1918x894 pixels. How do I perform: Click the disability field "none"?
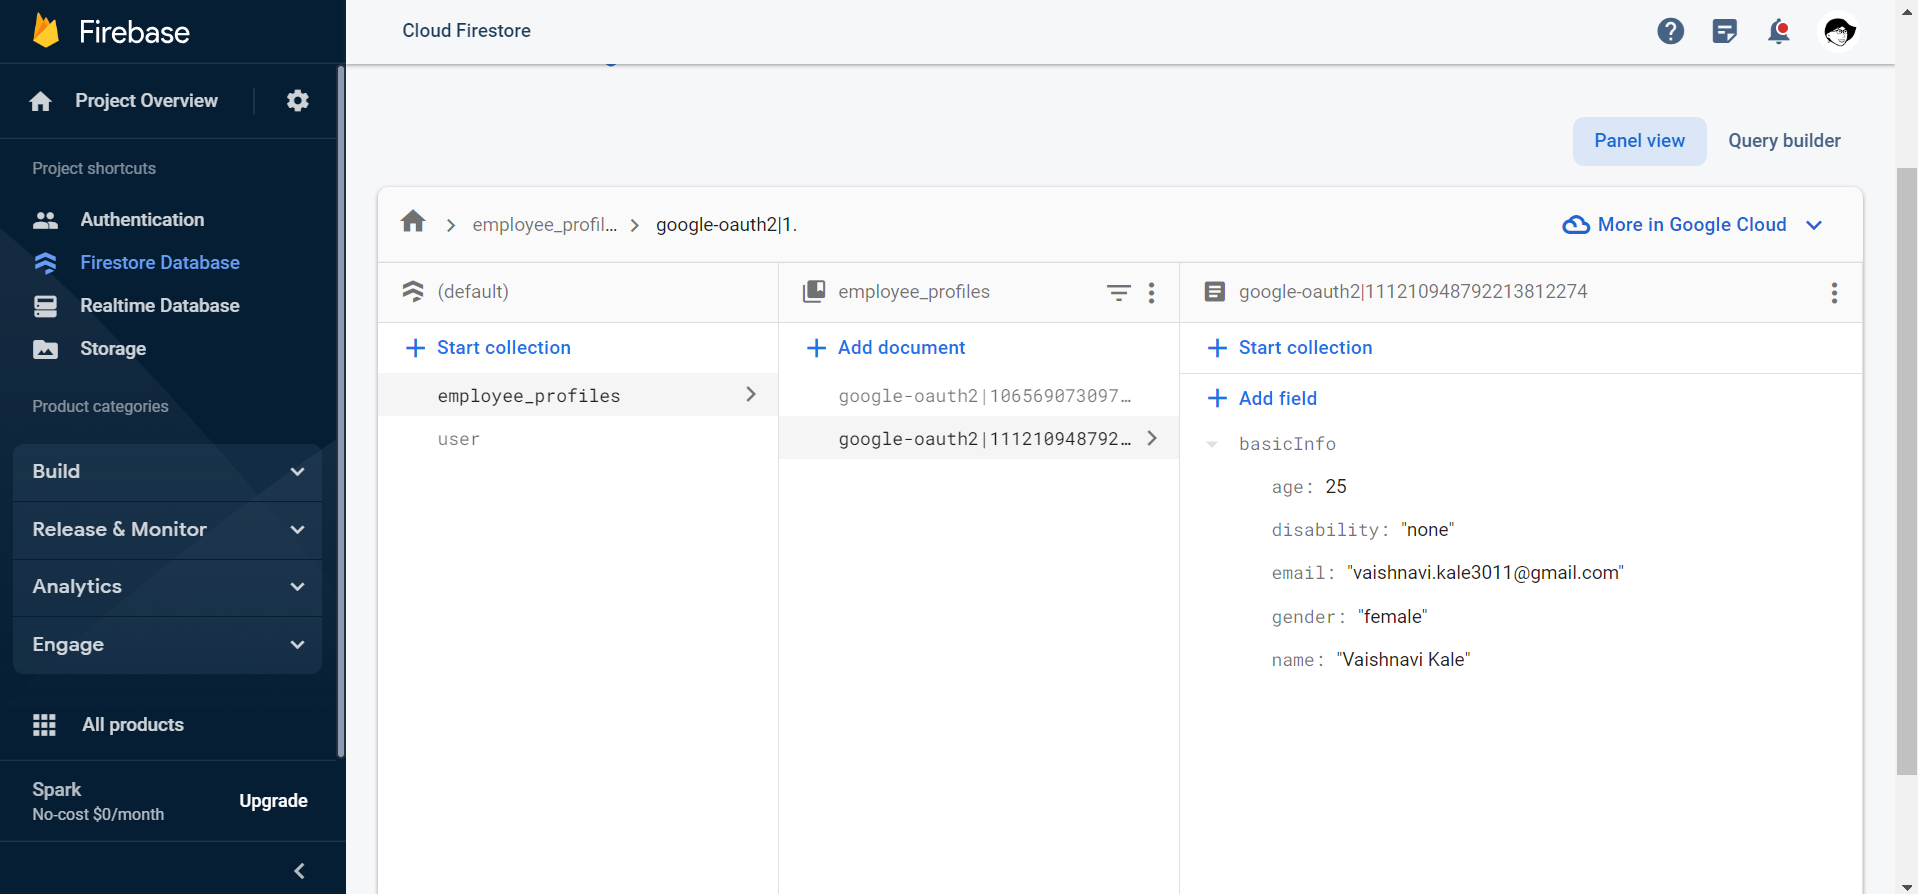[x=1427, y=530]
